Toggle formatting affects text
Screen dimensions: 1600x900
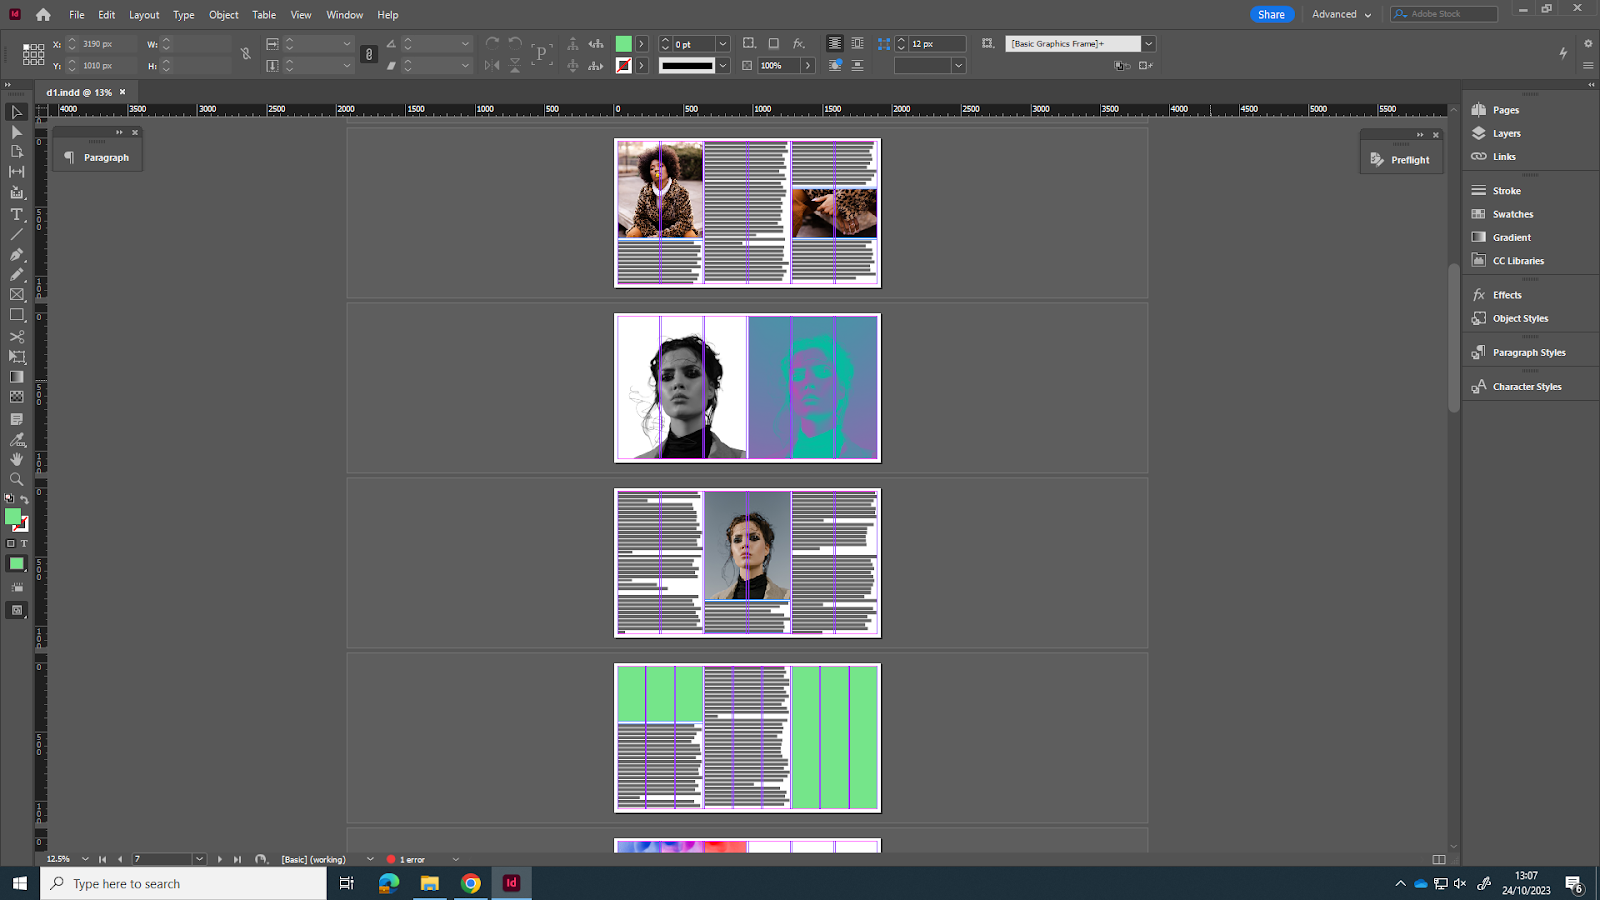tap(24, 544)
